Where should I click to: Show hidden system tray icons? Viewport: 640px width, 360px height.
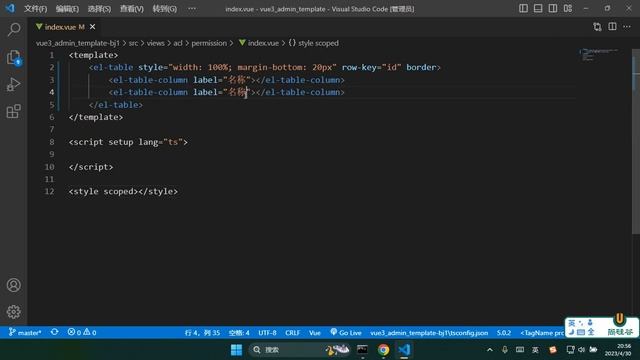click(x=490, y=350)
